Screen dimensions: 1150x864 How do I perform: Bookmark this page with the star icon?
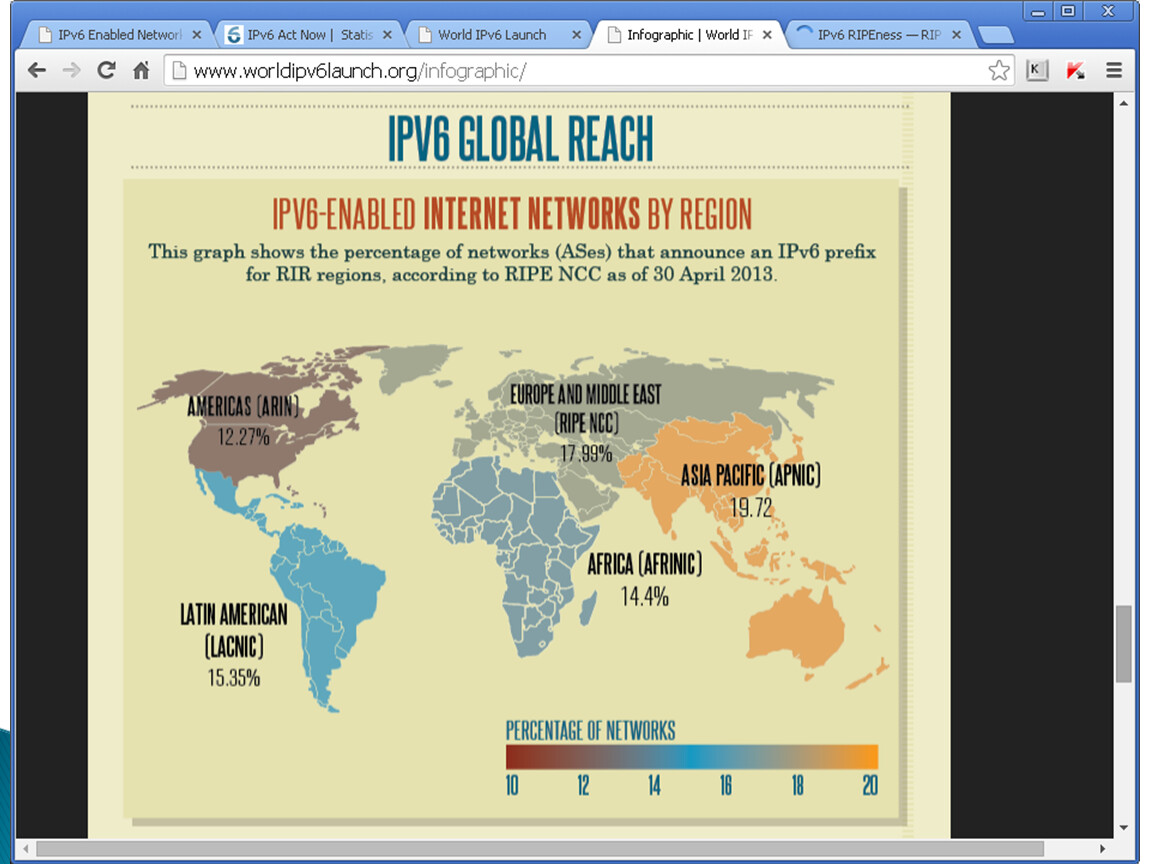[x=998, y=70]
